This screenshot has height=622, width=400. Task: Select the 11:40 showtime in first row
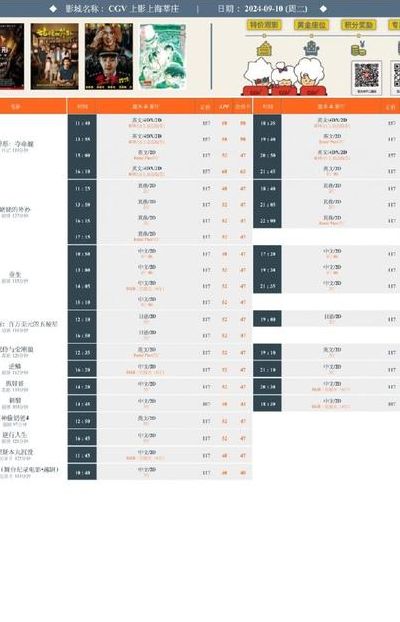point(83,123)
